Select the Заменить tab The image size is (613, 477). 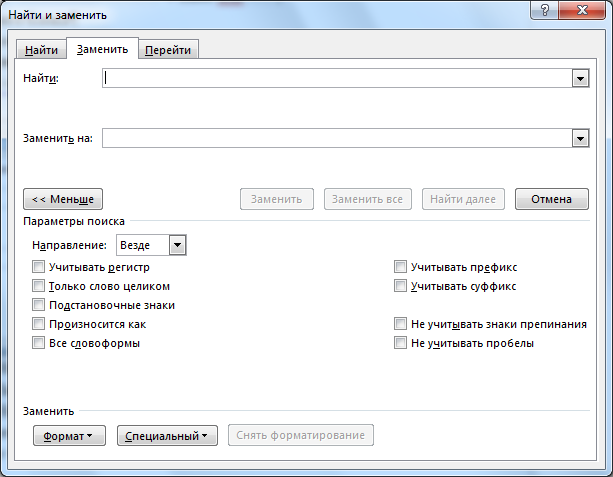tap(102, 49)
